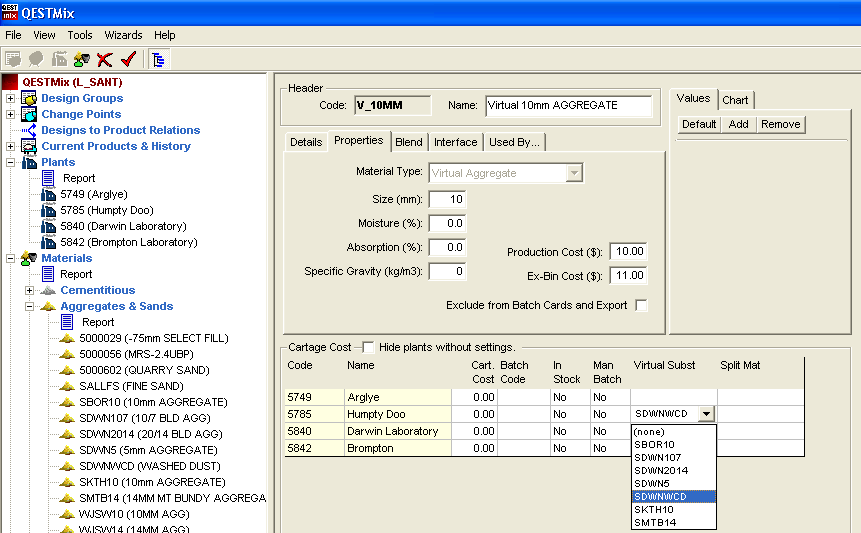Open the Wizards menu
861x533 pixels.
point(123,35)
